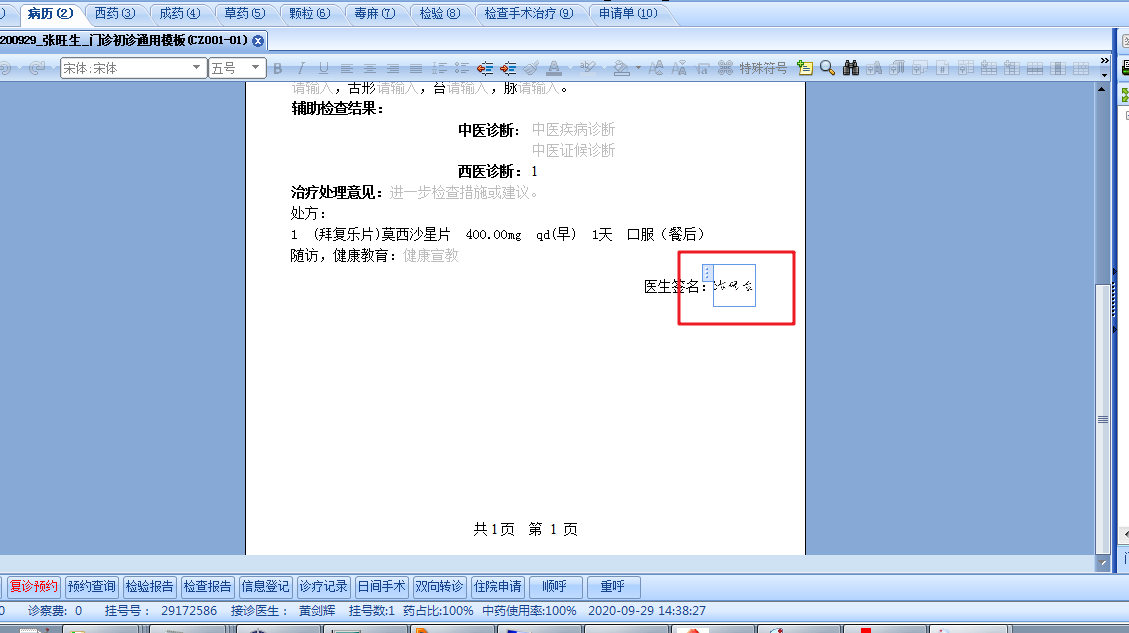
Task: Toggle bold formatting
Action: coord(278,68)
